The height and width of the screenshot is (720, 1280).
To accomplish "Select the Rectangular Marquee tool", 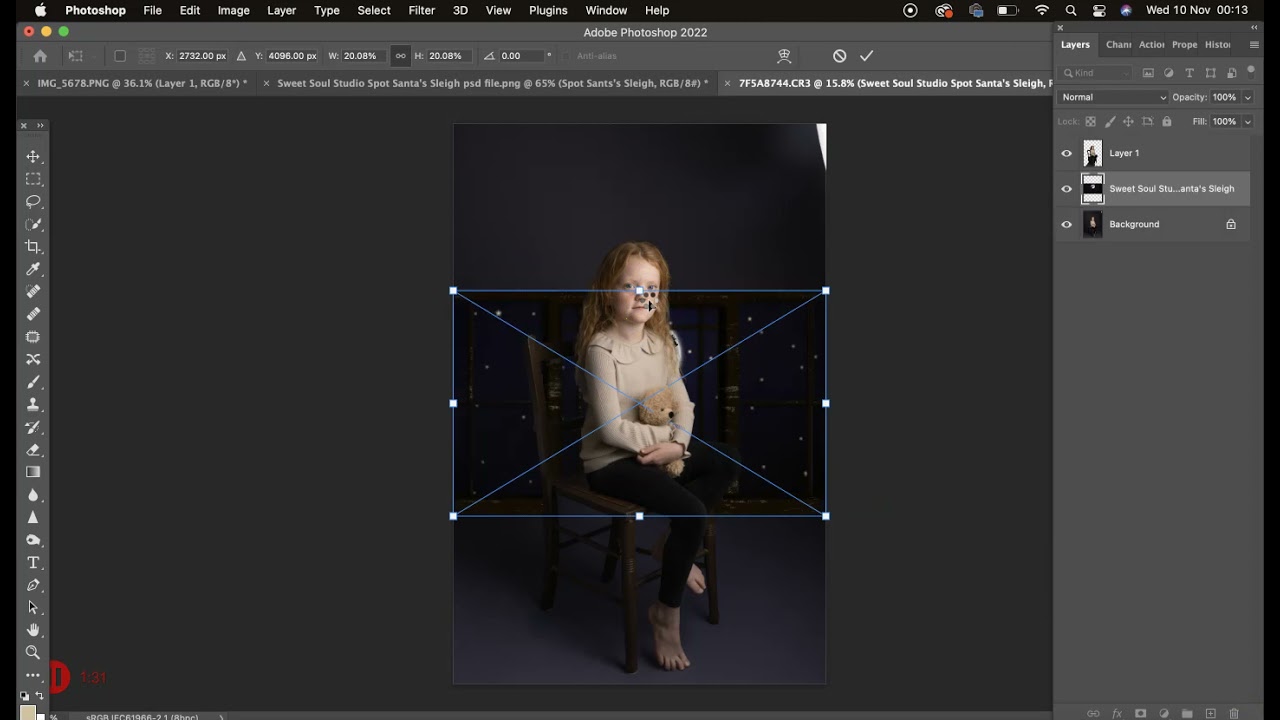I will pos(33,179).
